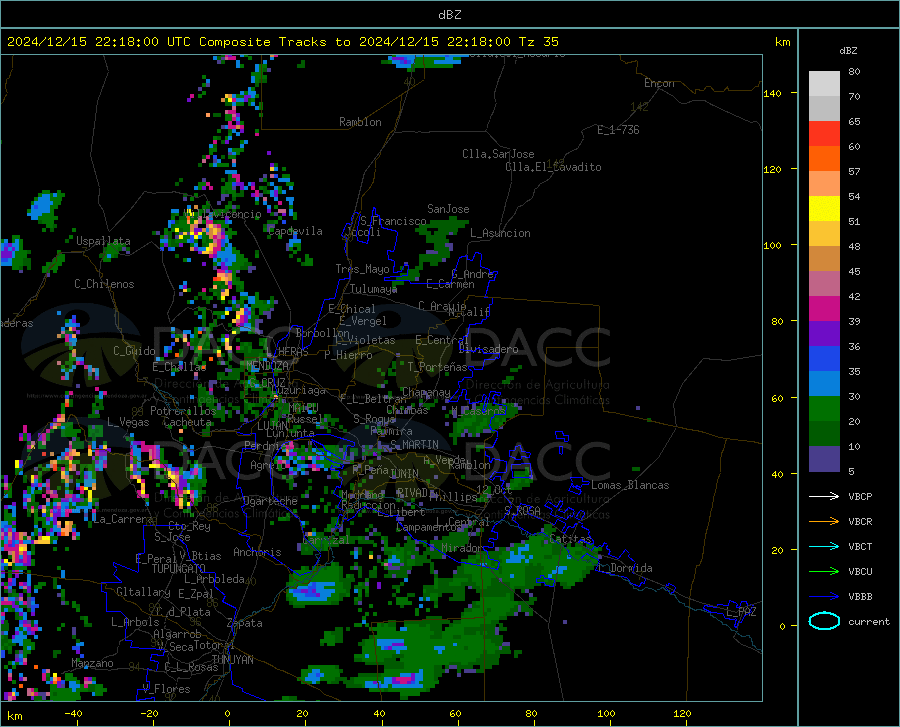Viewport: 900px width, 727px height.
Task: Click the Lomas_Blancas label
Action: click(x=630, y=485)
